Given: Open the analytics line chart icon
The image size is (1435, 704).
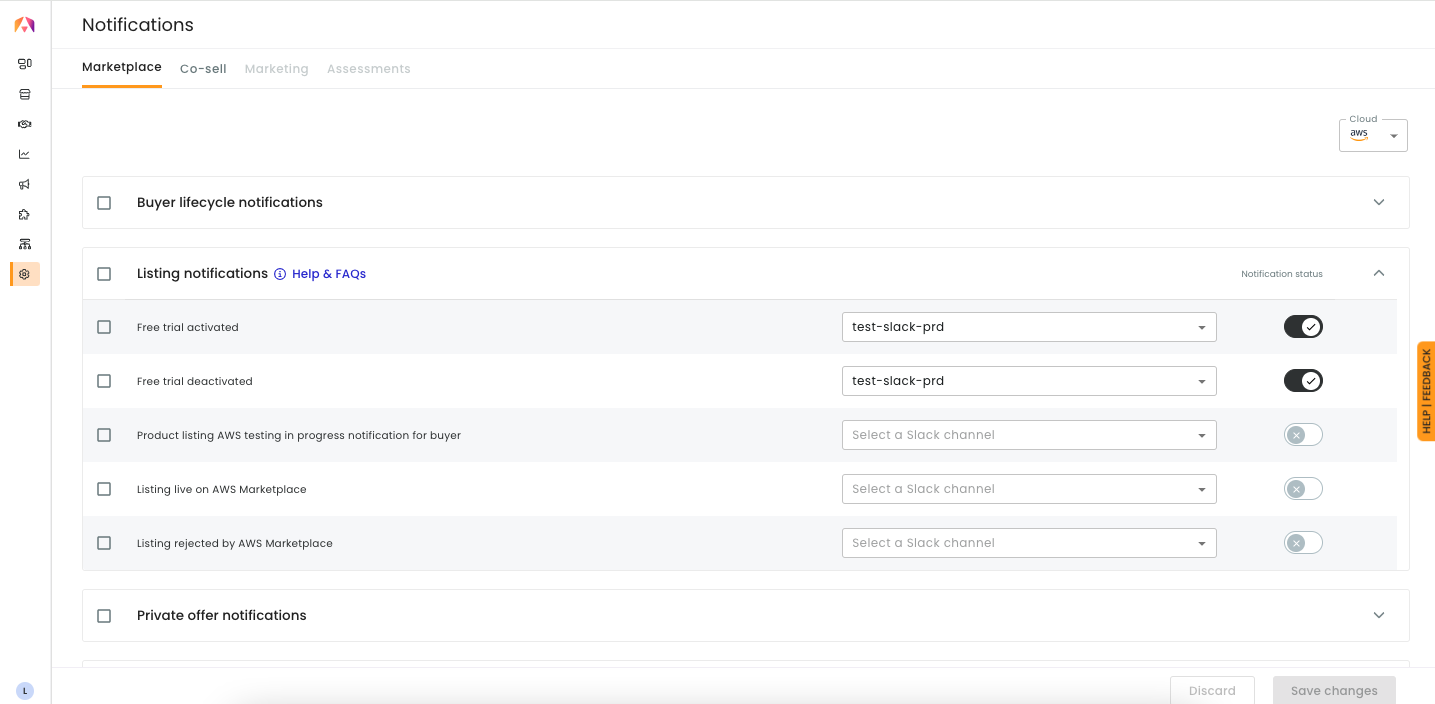Looking at the screenshot, I should [x=25, y=154].
